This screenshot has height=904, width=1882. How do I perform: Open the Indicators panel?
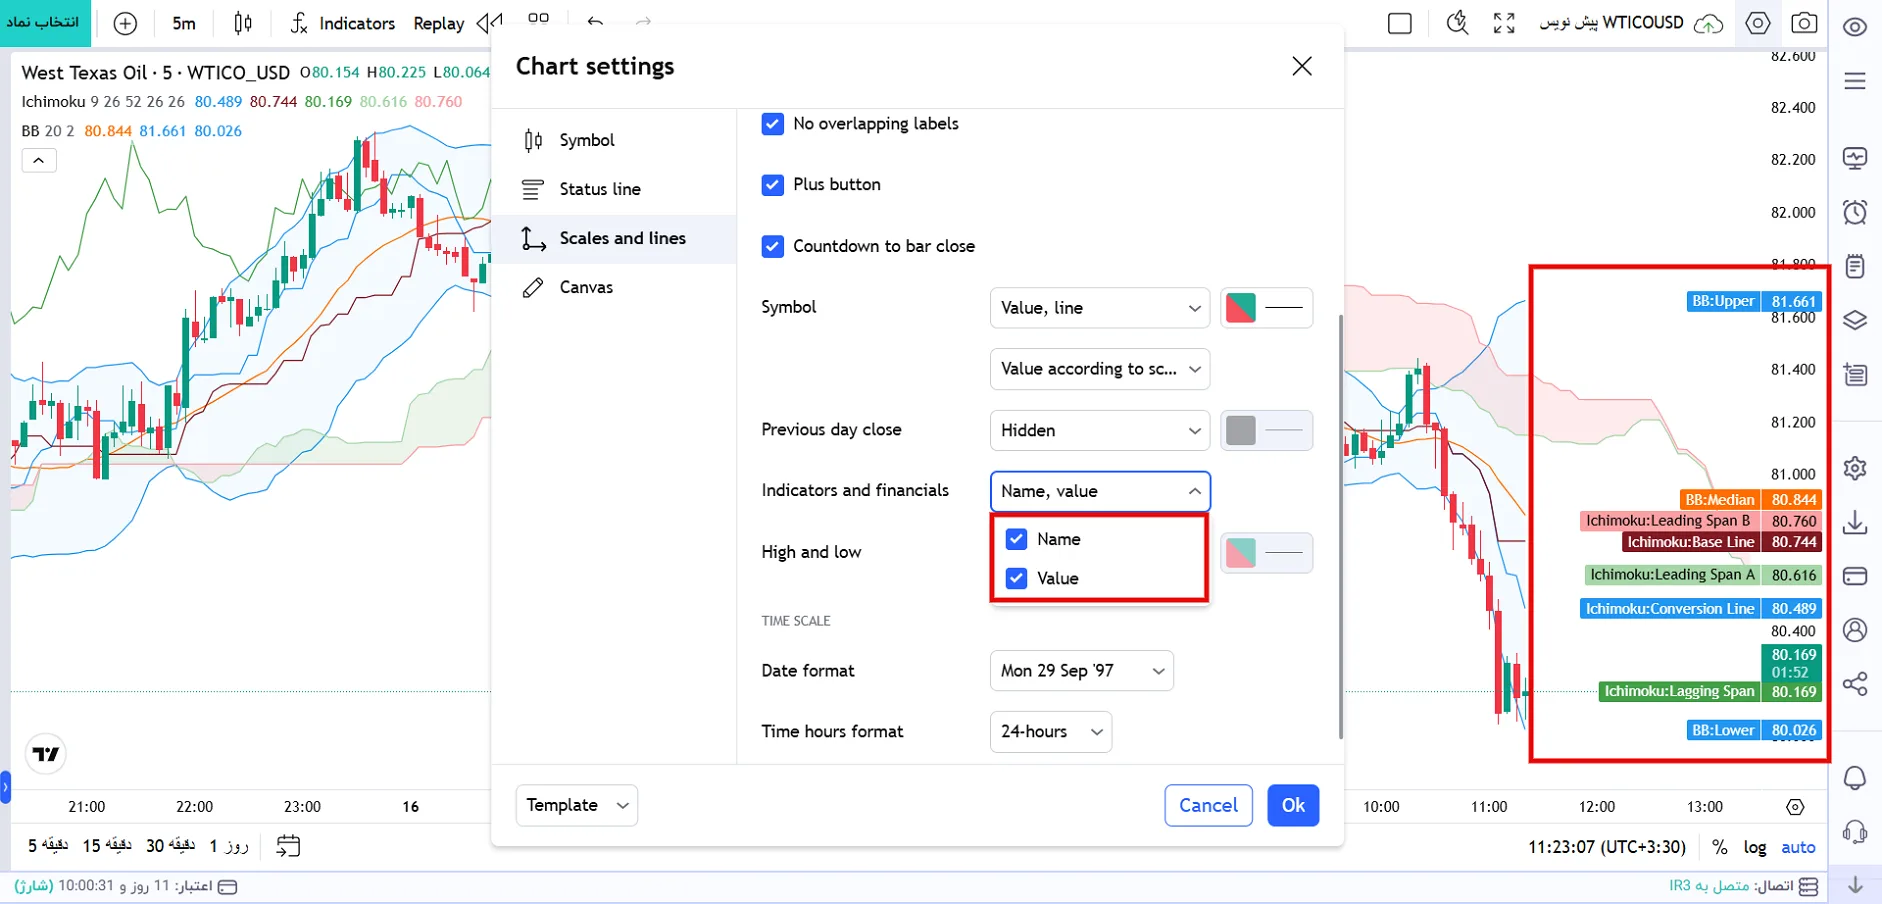click(x=343, y=23)
